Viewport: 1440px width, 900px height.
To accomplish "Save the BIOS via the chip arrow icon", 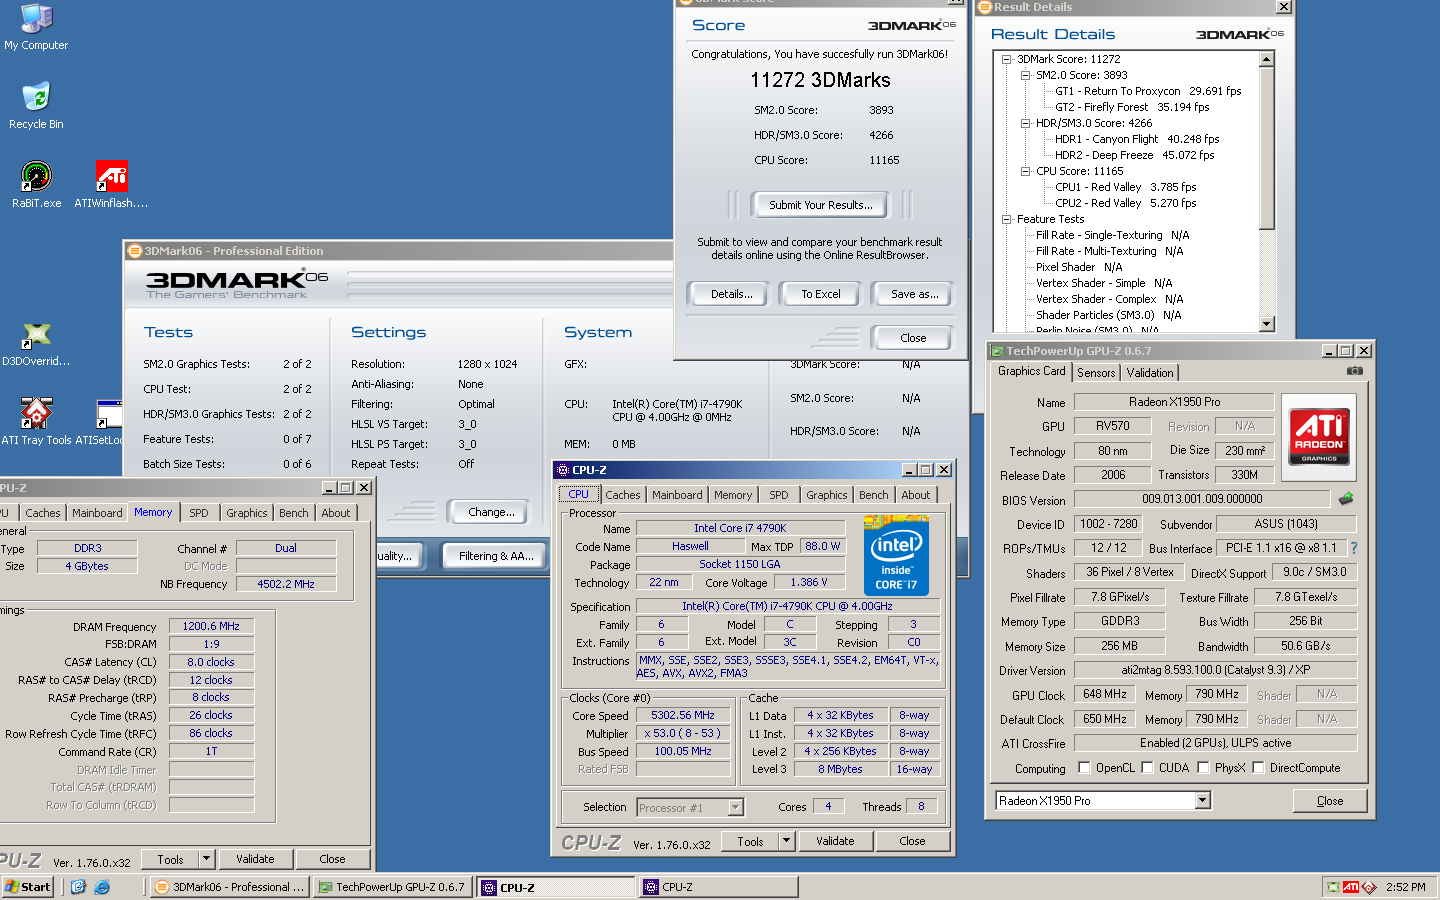I will 1346,498.
